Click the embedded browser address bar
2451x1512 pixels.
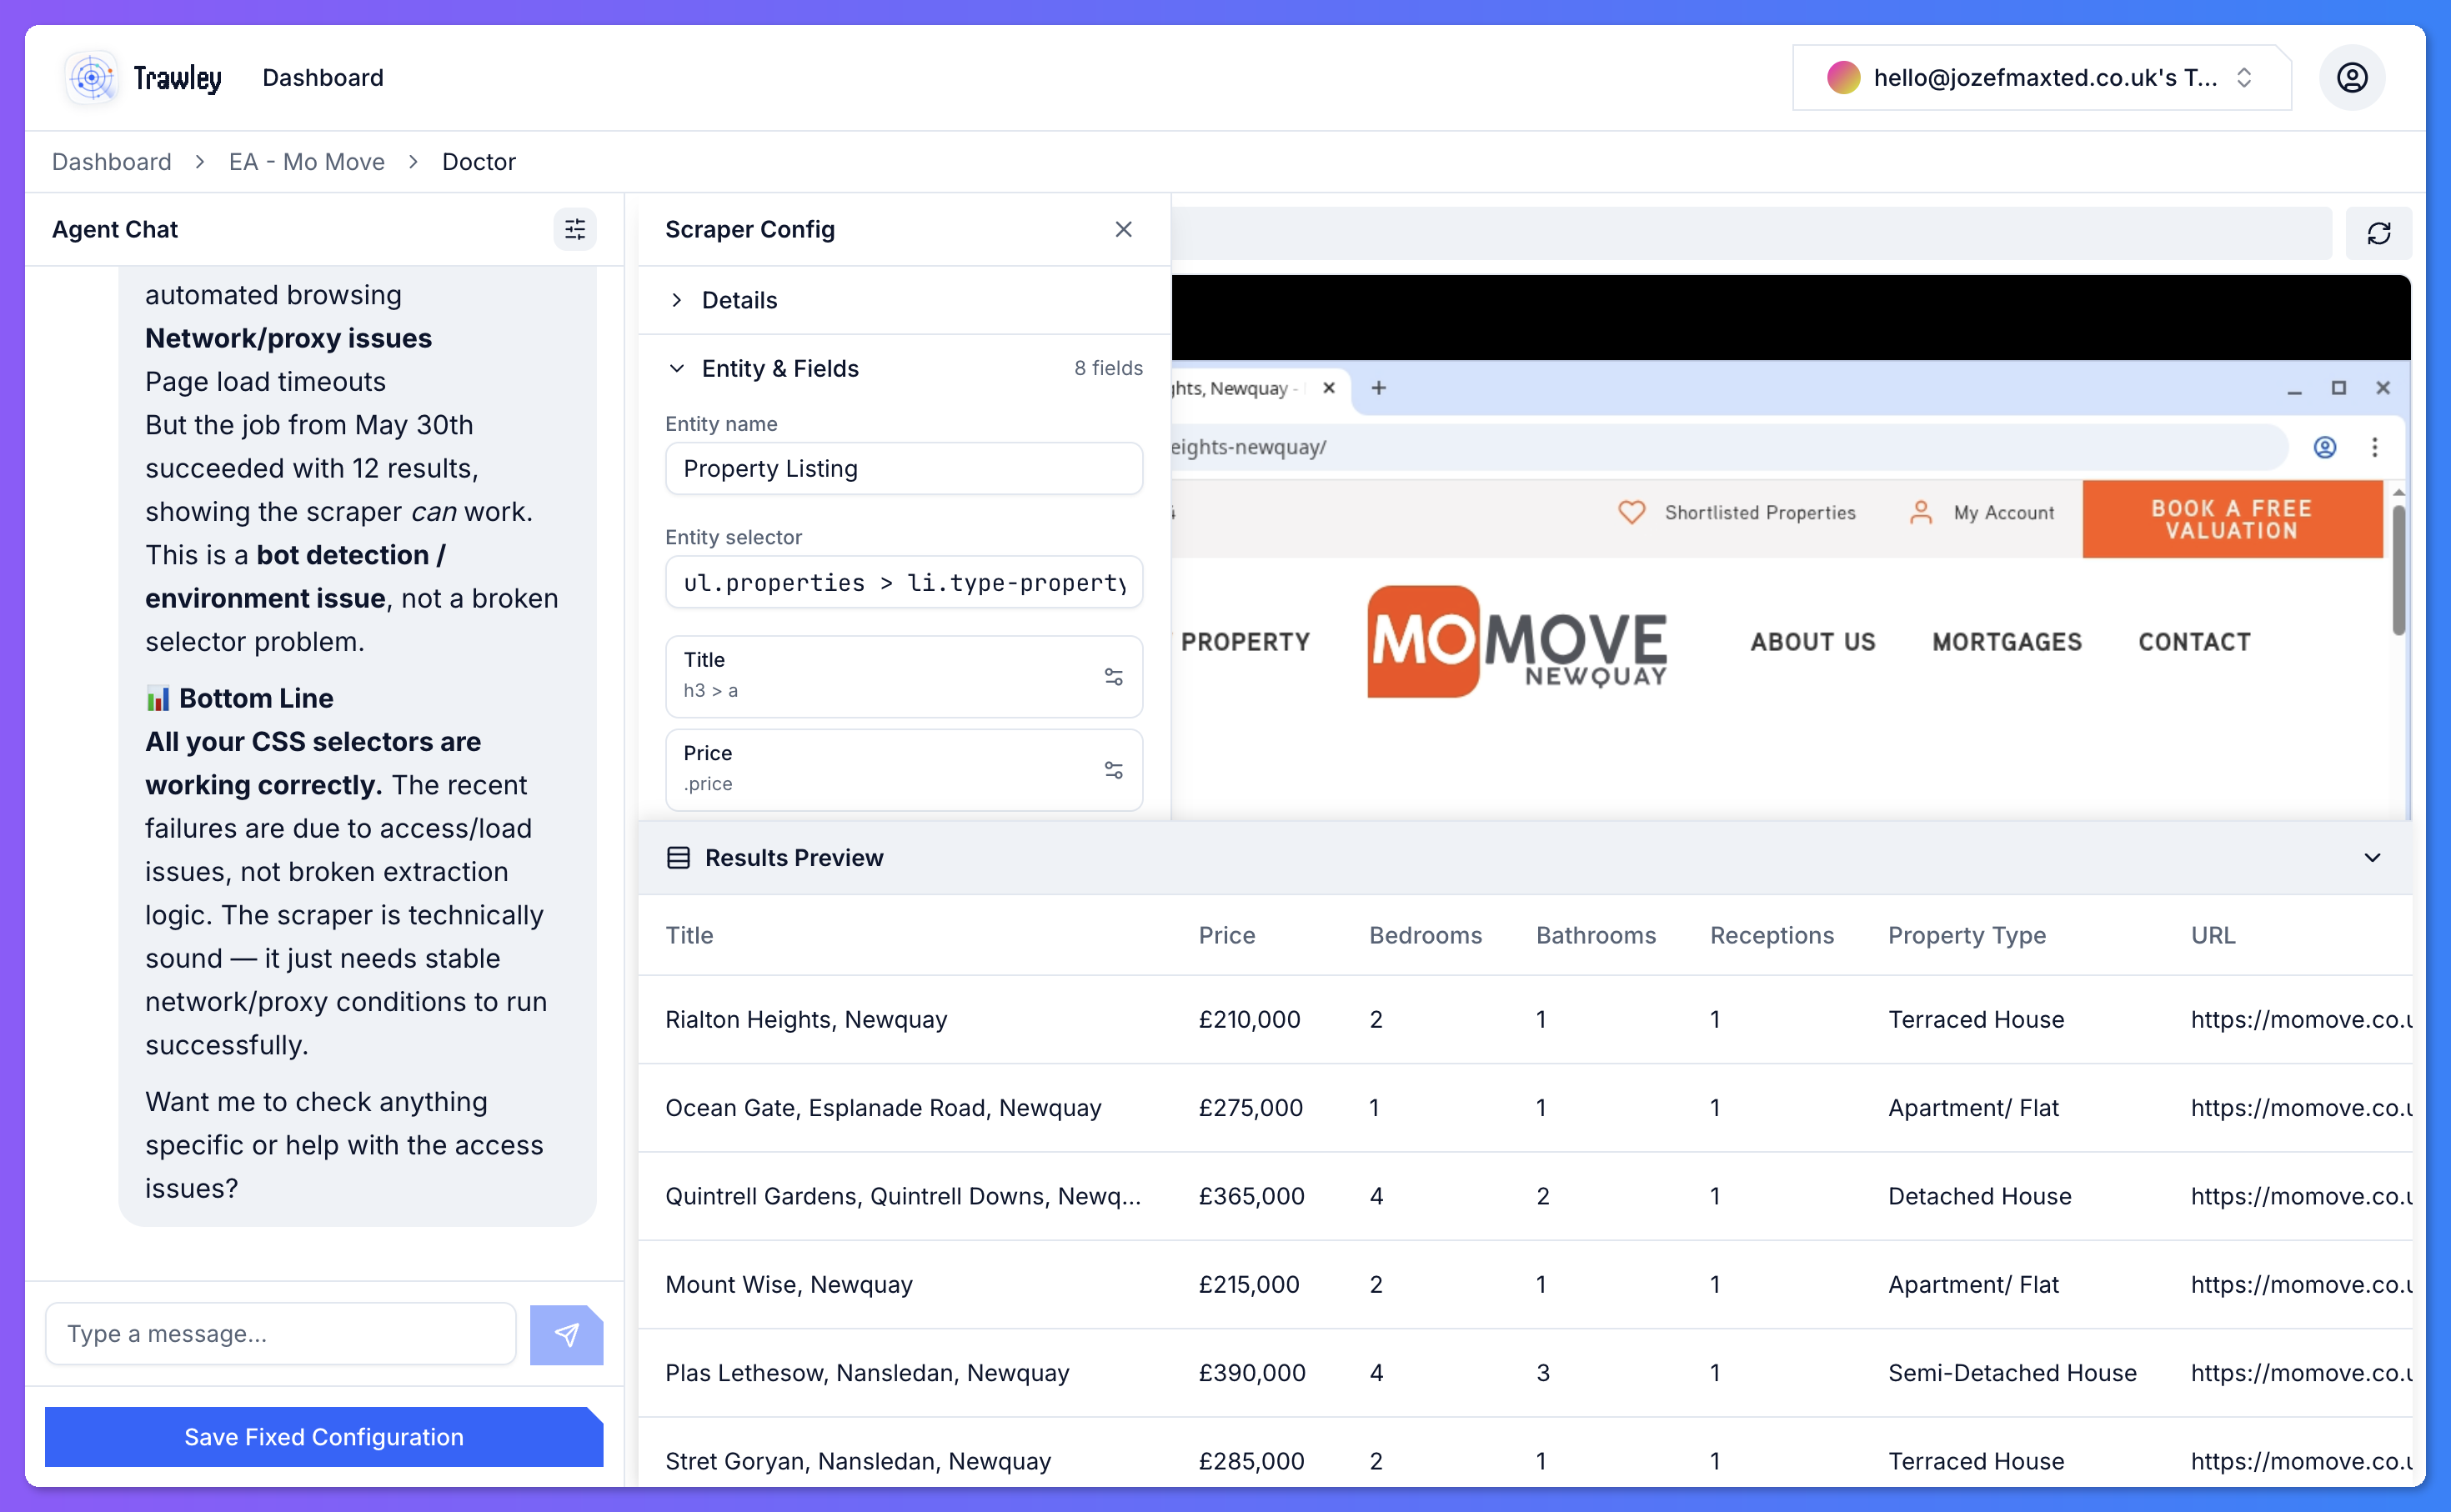coord(1728,447)
